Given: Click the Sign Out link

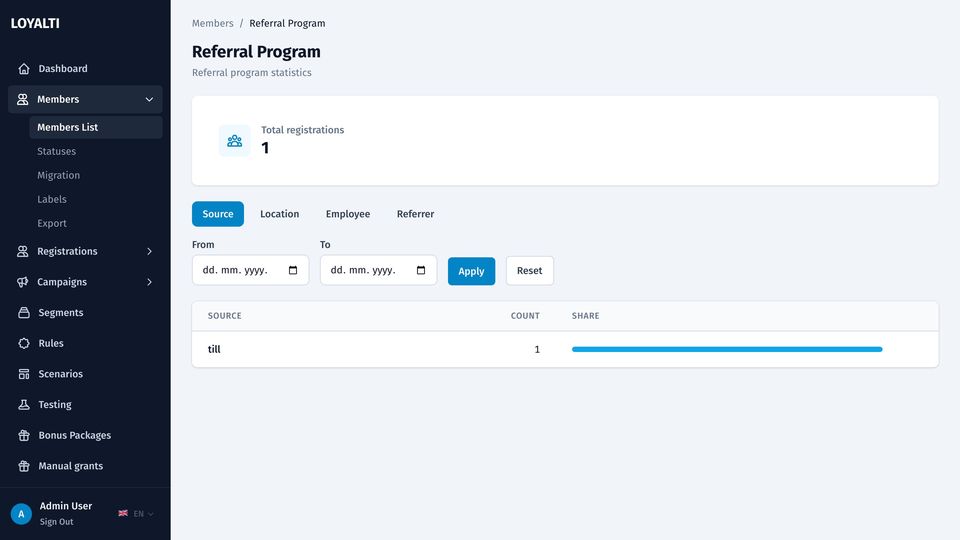Looking at the screenshot, I should [x=56, y=522].
